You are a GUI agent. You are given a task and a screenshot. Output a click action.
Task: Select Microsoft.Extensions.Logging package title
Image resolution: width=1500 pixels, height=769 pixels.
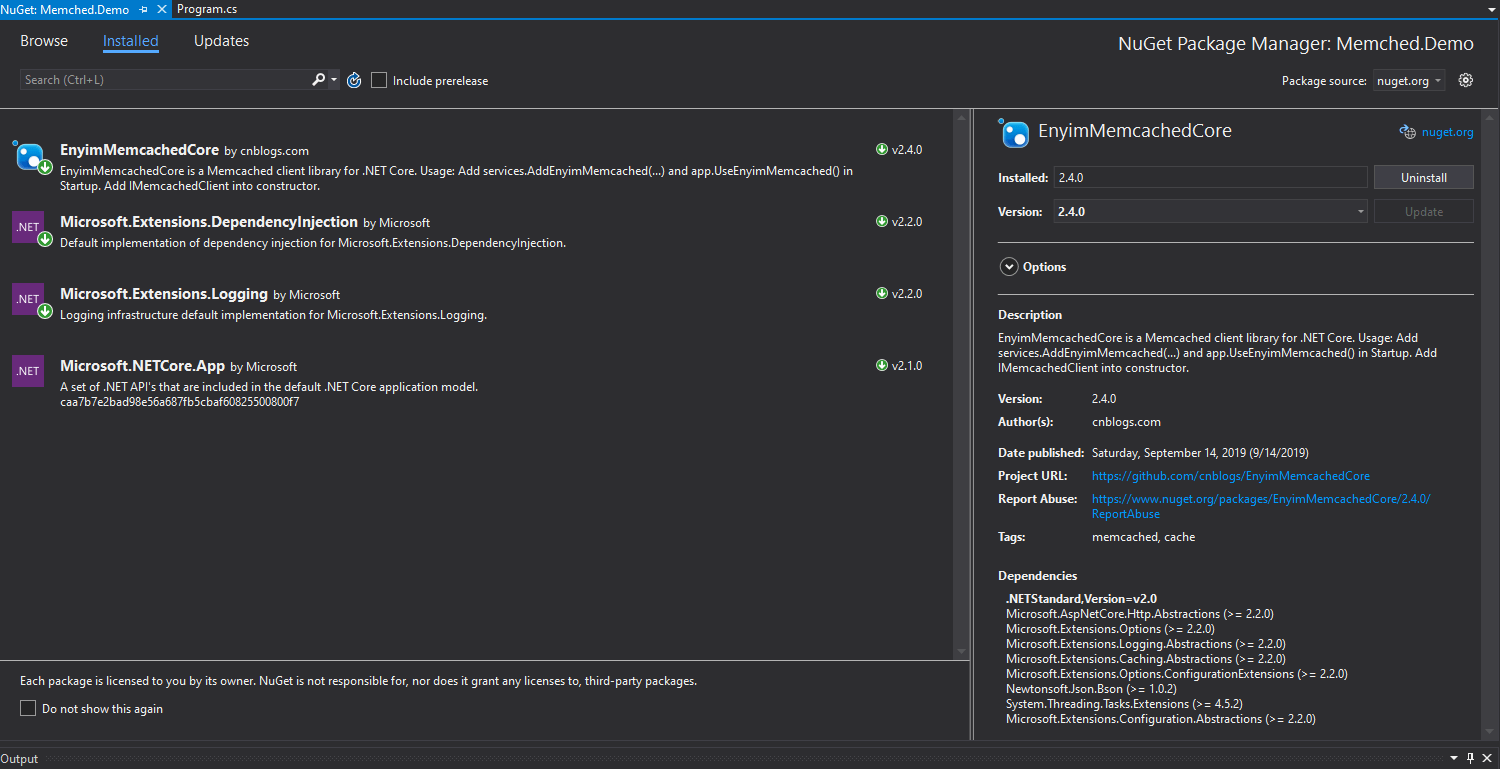tap(164, 294)
